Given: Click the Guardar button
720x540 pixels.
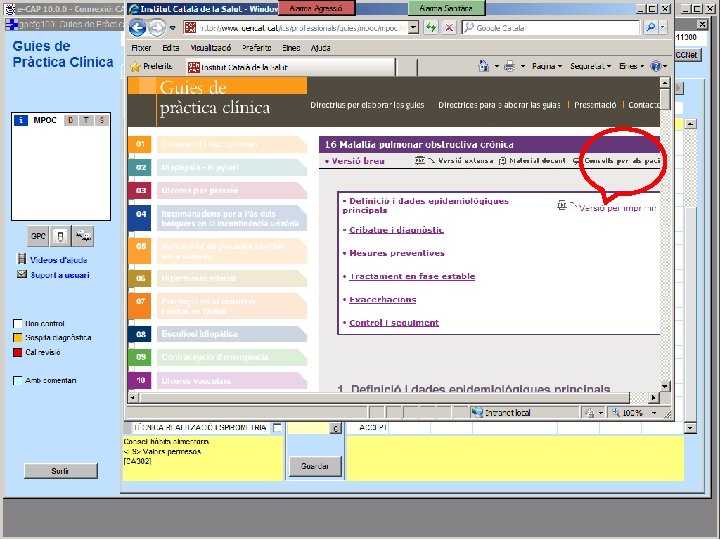Looking at the screenshot, I should [x=315, y=466].
